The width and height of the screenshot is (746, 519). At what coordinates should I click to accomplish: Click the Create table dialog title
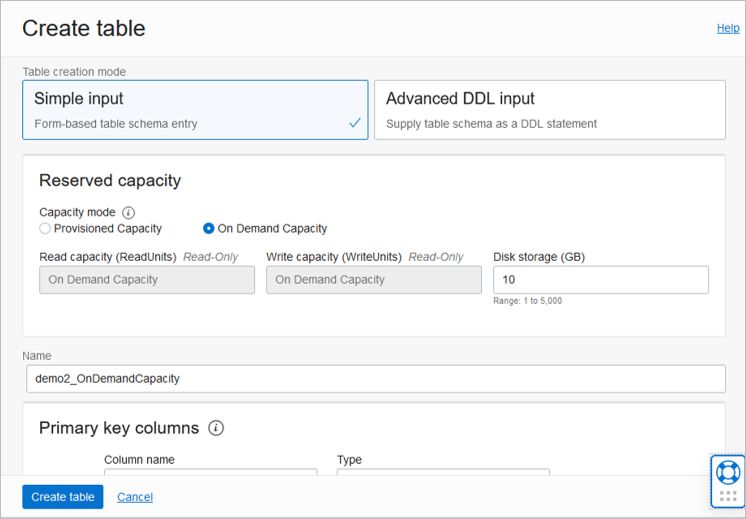(84, 28)
